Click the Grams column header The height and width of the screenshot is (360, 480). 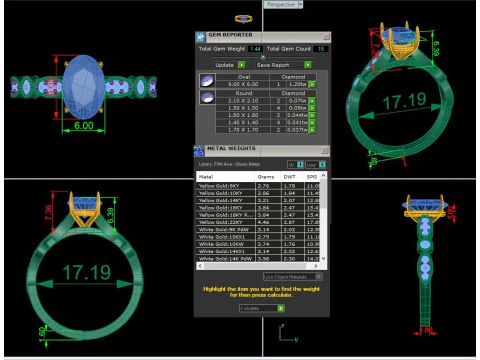point(268,177)
